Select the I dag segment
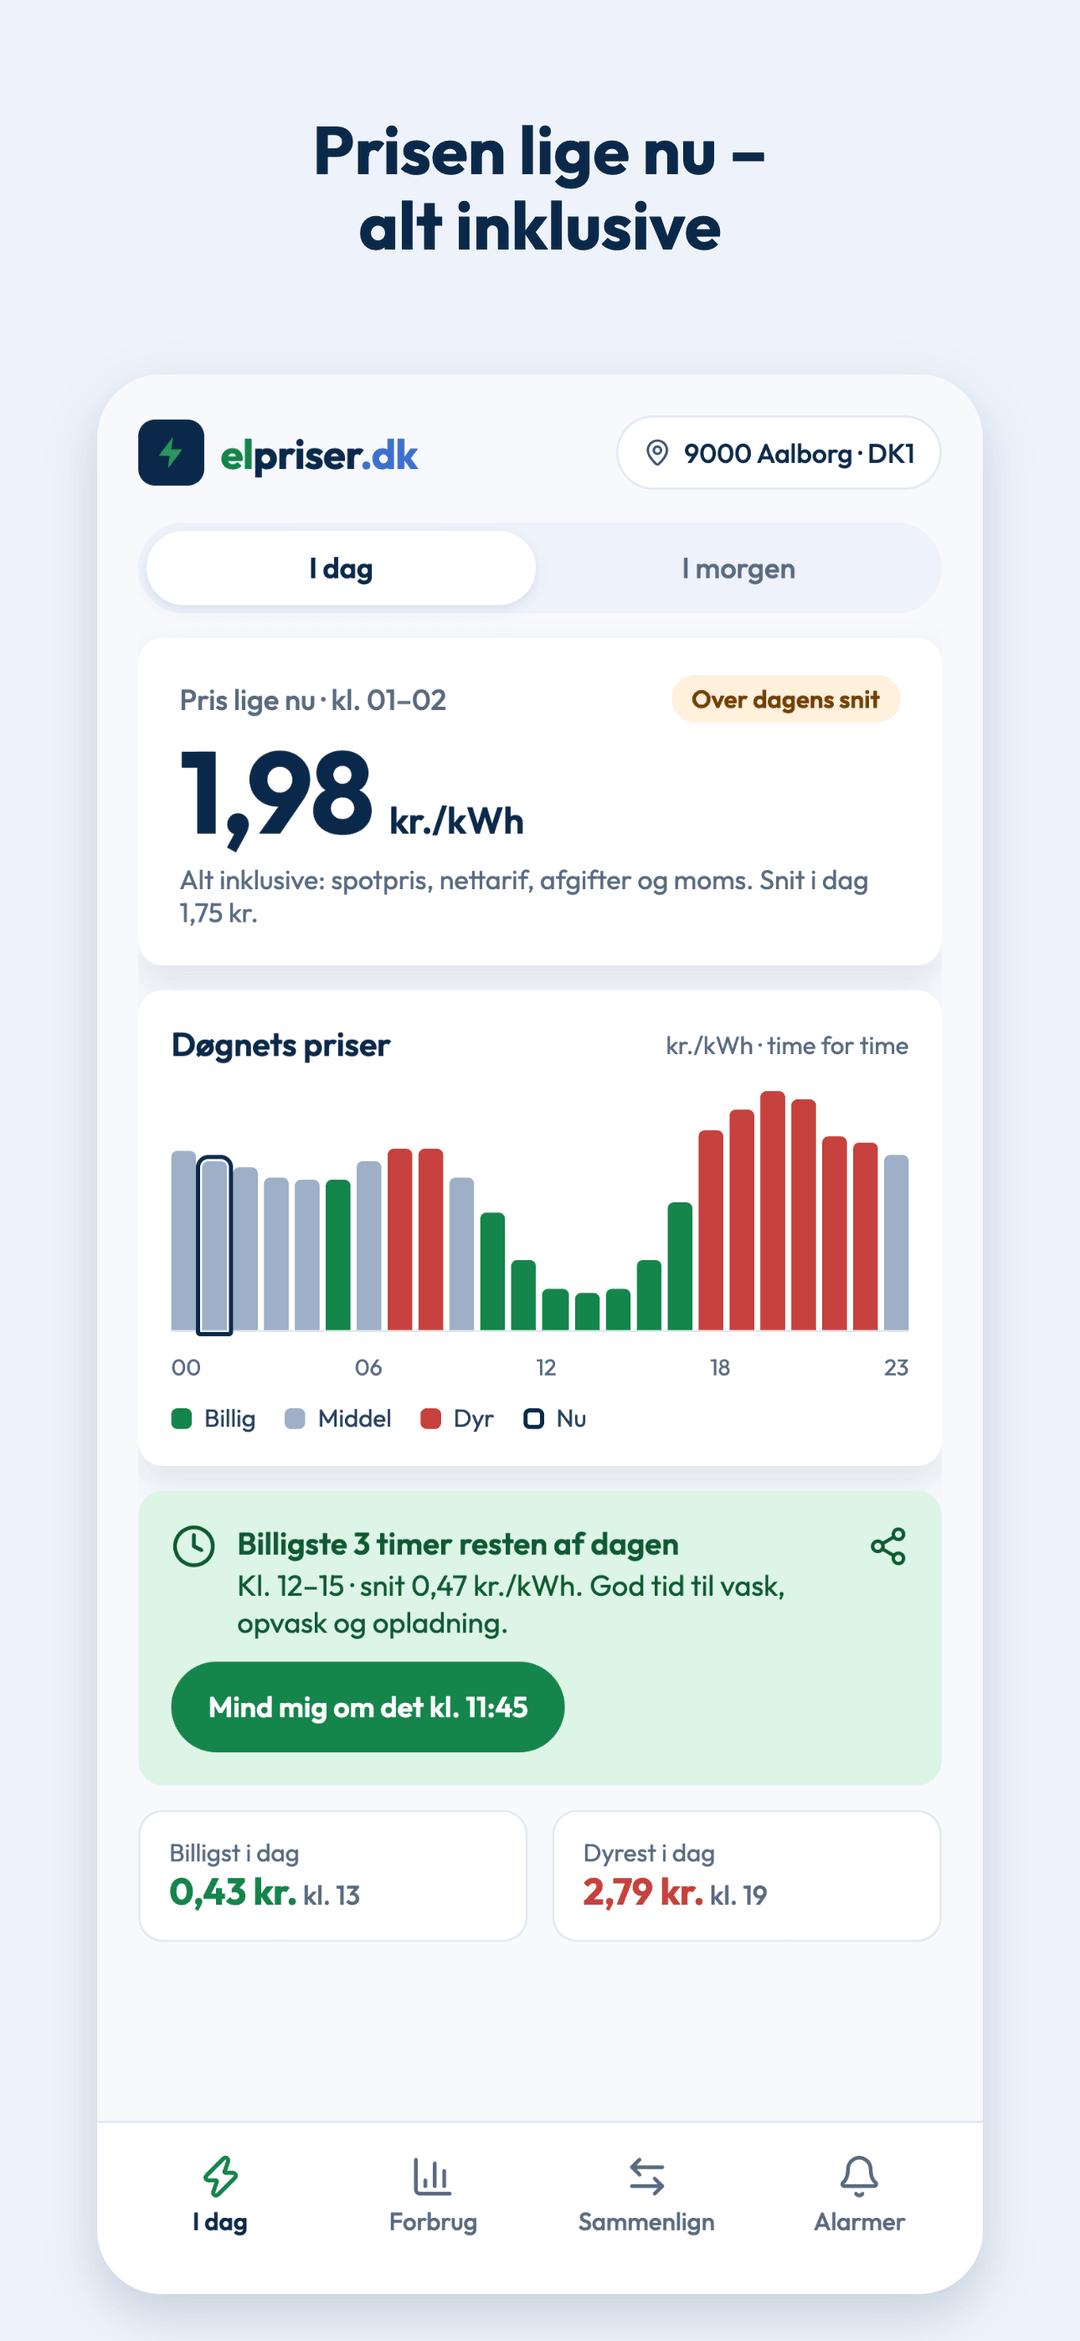 click(341, 568)
